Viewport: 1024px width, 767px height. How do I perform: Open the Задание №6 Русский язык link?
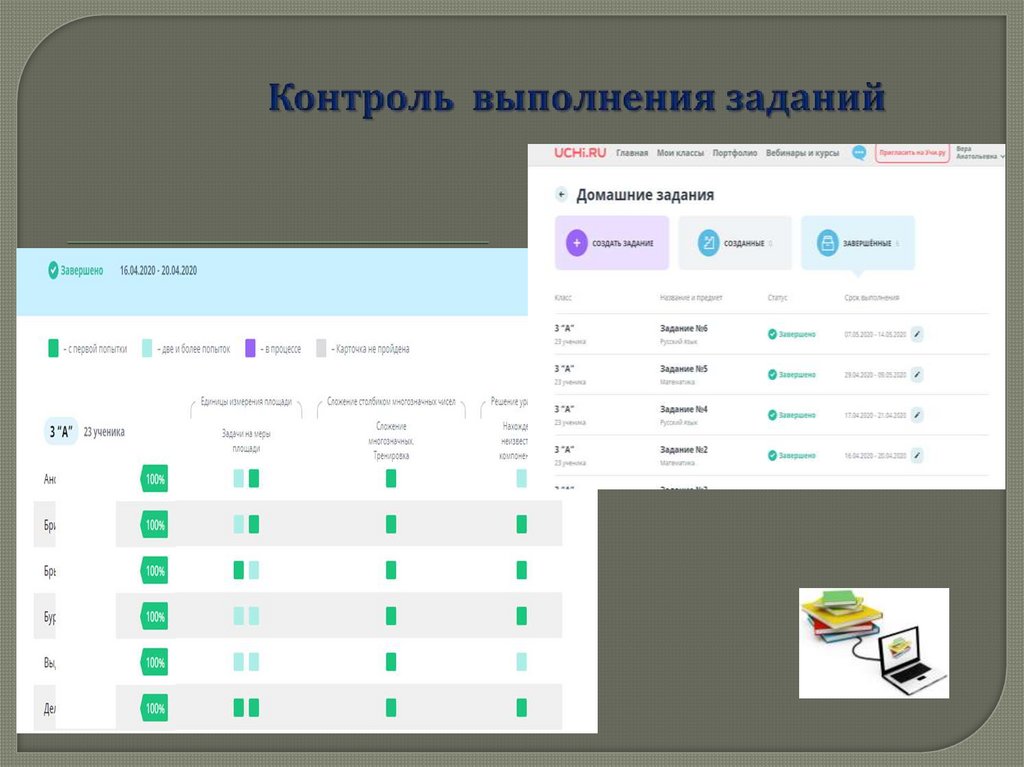click(x=684, y=329)
